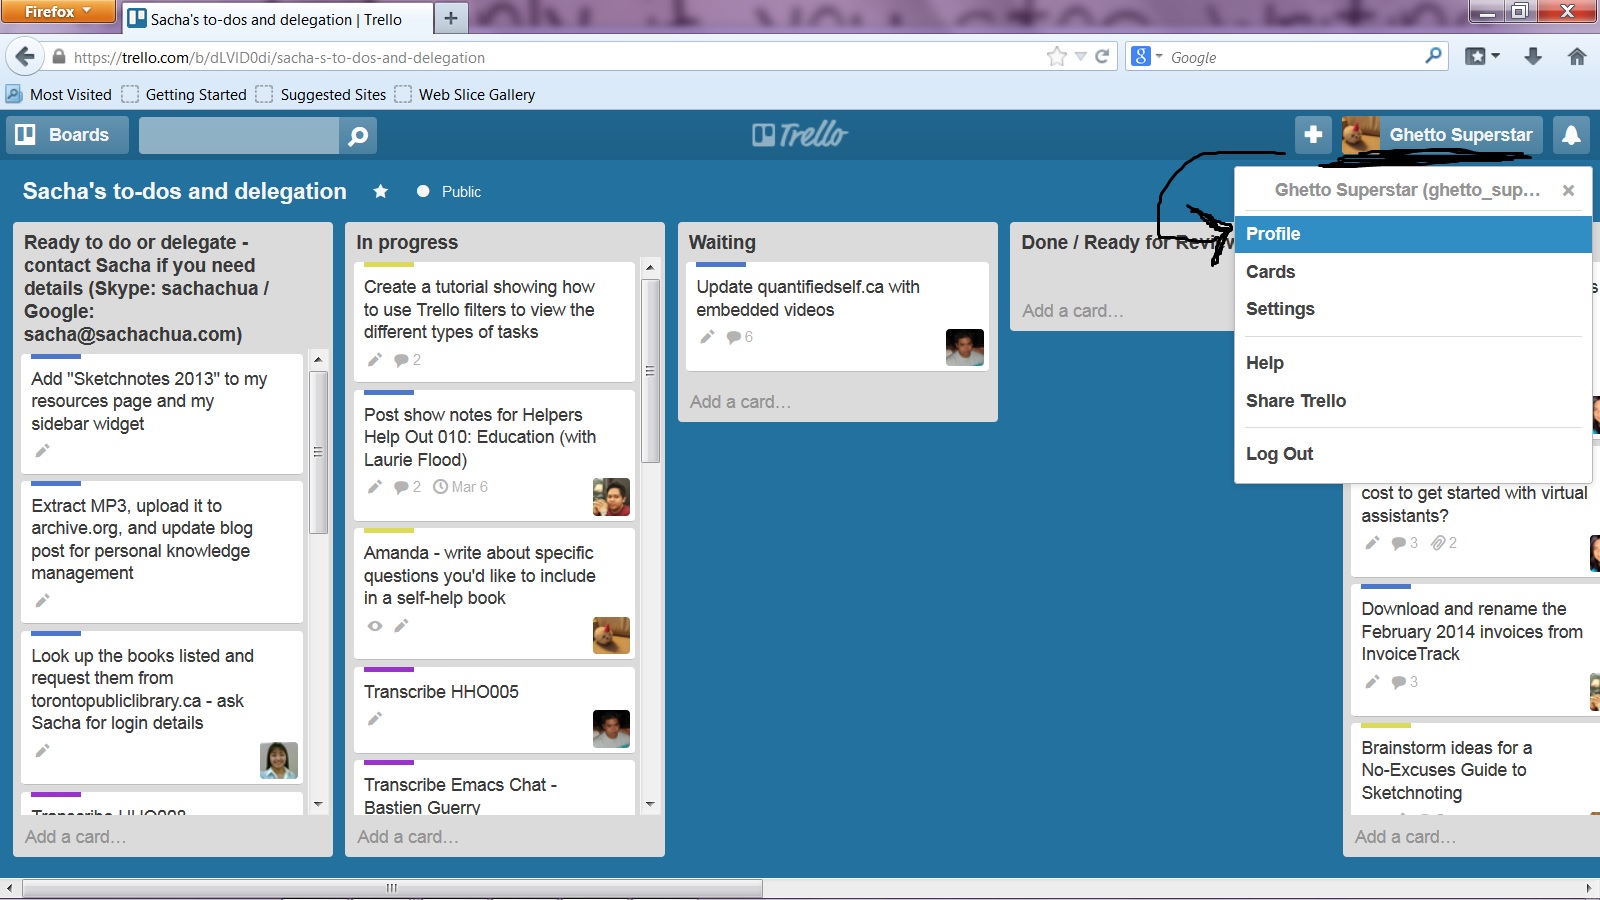Click the search magnifier in the Google box
Viewport: 1600px width, 900px height.
click(1433, 56)
